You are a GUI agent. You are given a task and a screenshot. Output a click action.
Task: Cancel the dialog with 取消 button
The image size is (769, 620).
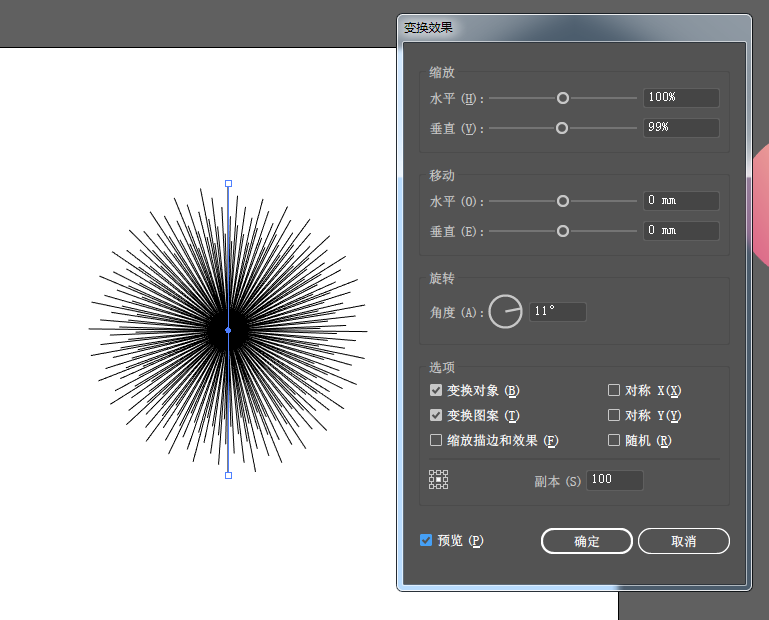684,541
